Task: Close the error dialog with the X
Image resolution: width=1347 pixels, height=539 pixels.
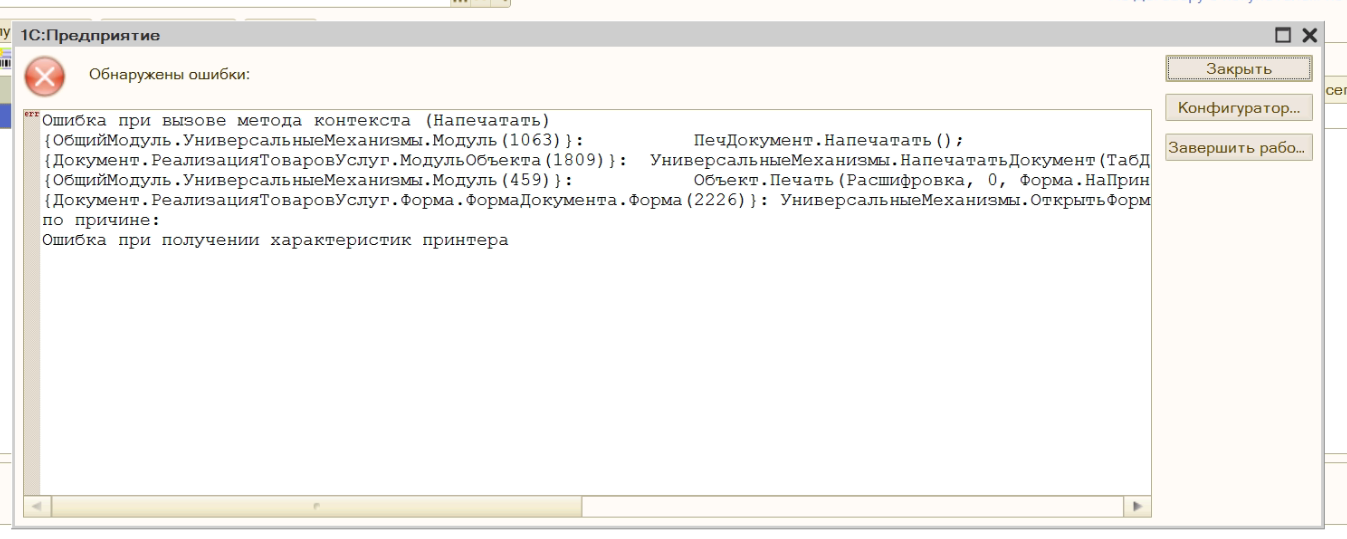Action: (1311, 35)
